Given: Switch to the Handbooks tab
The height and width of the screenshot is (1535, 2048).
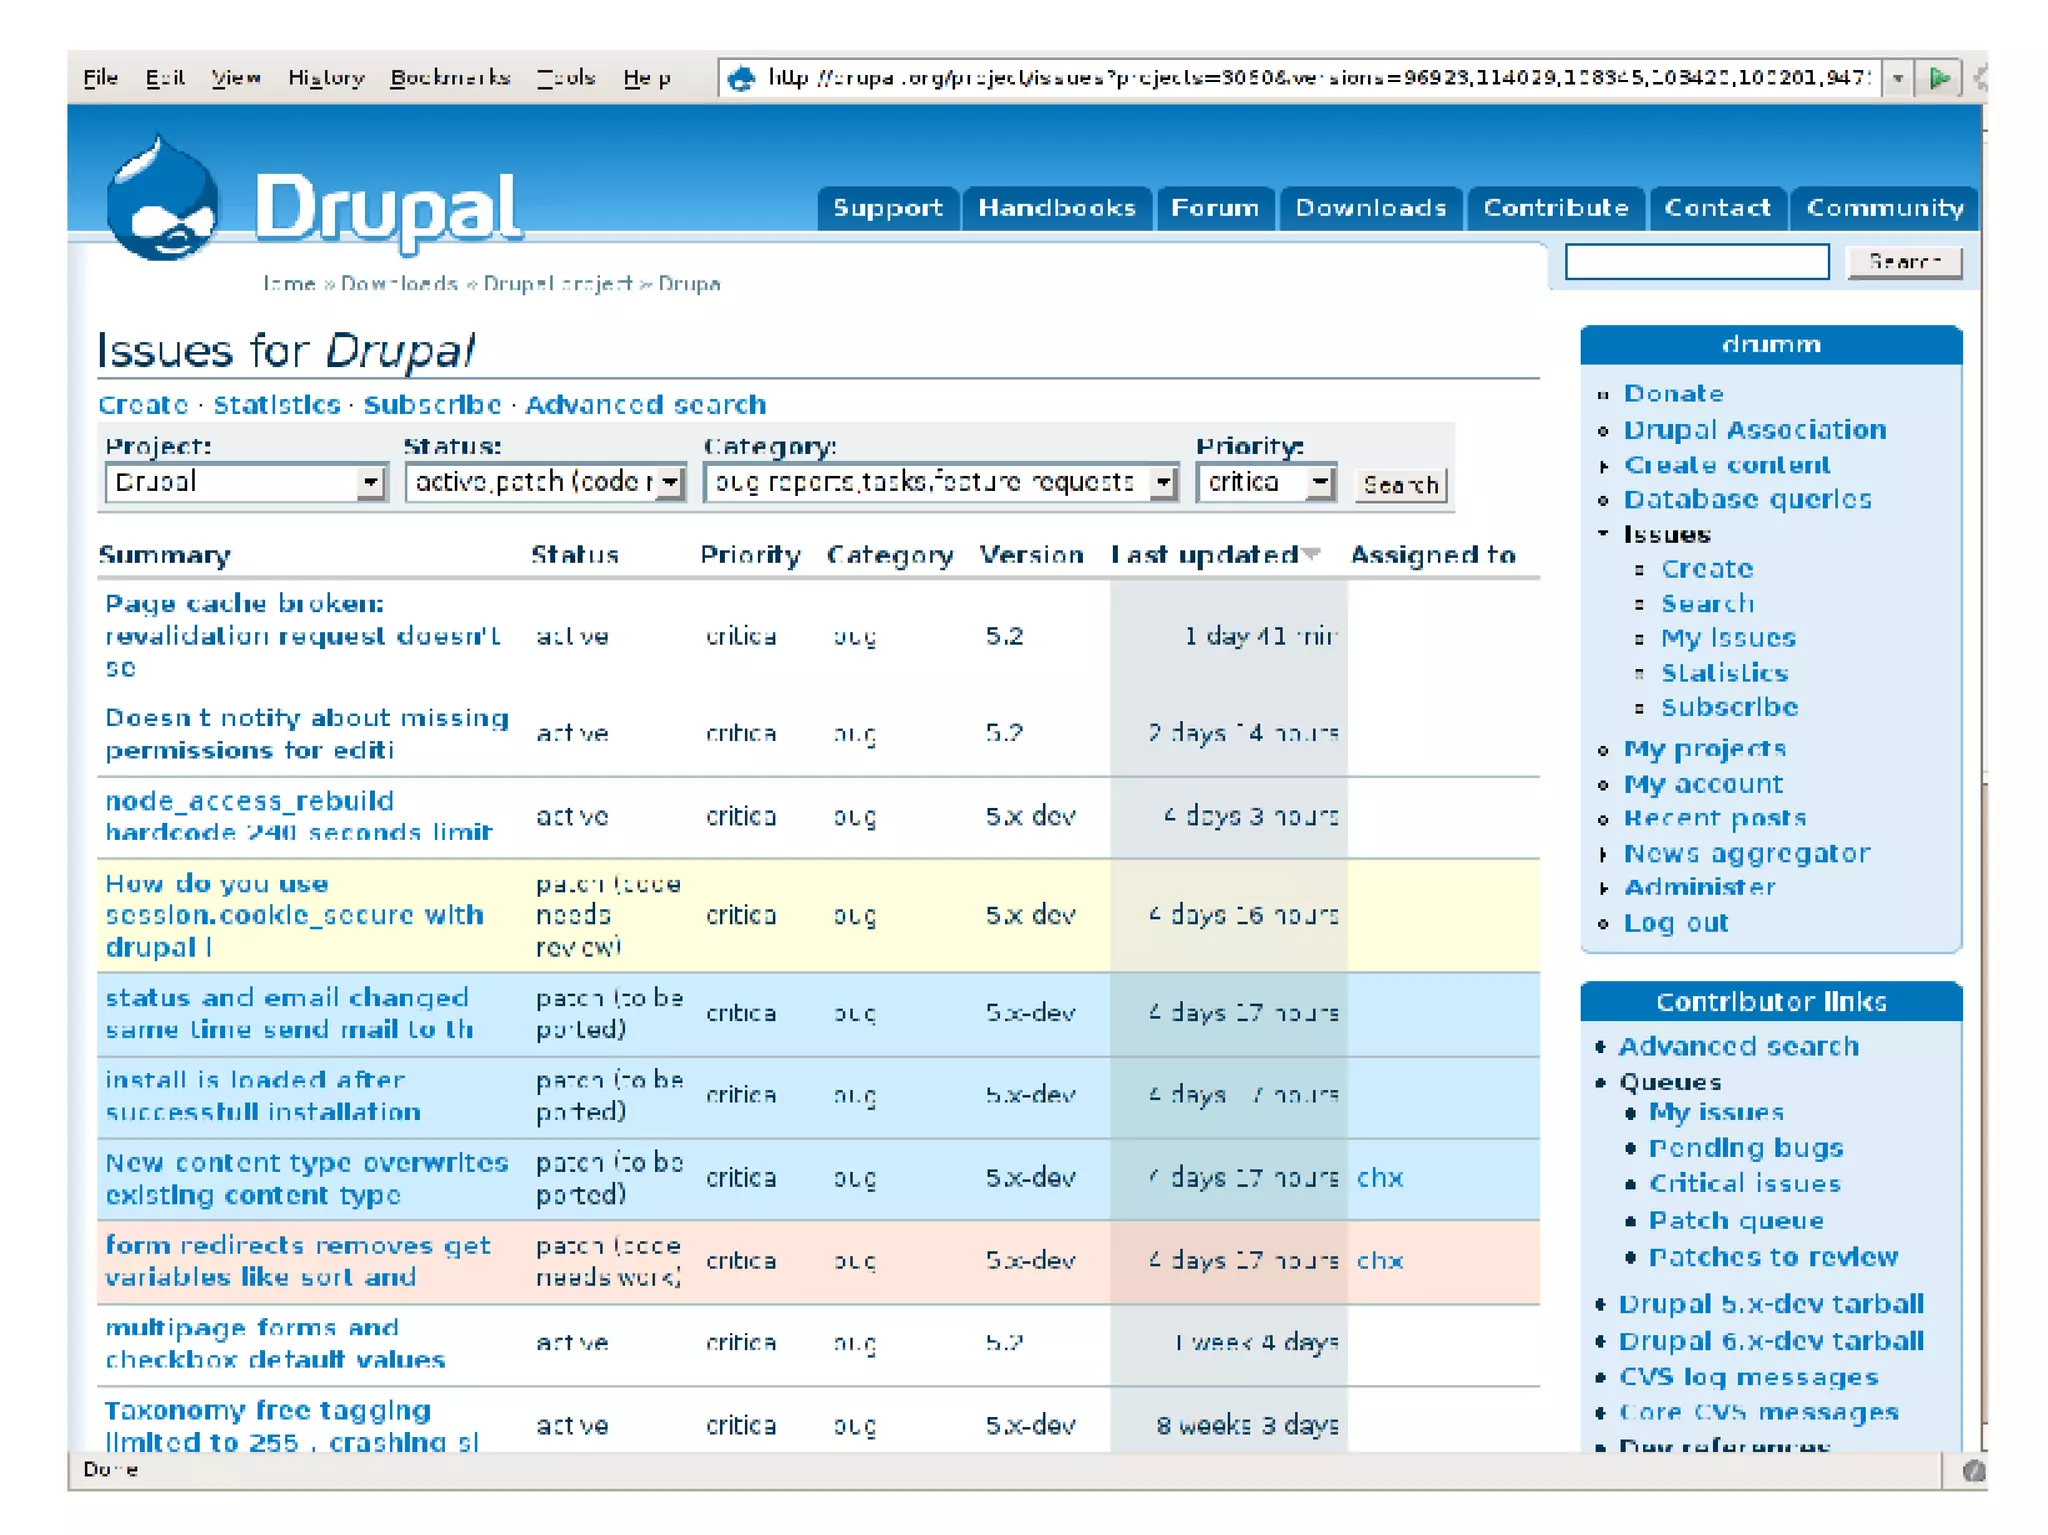Looking at the screenshot, I should pos(1057,208).
